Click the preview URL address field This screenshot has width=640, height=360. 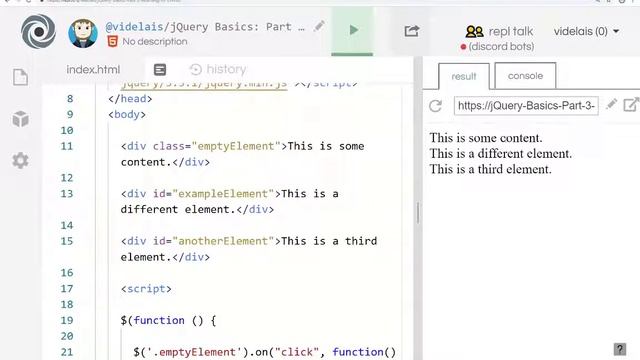[x=526, y=106]
